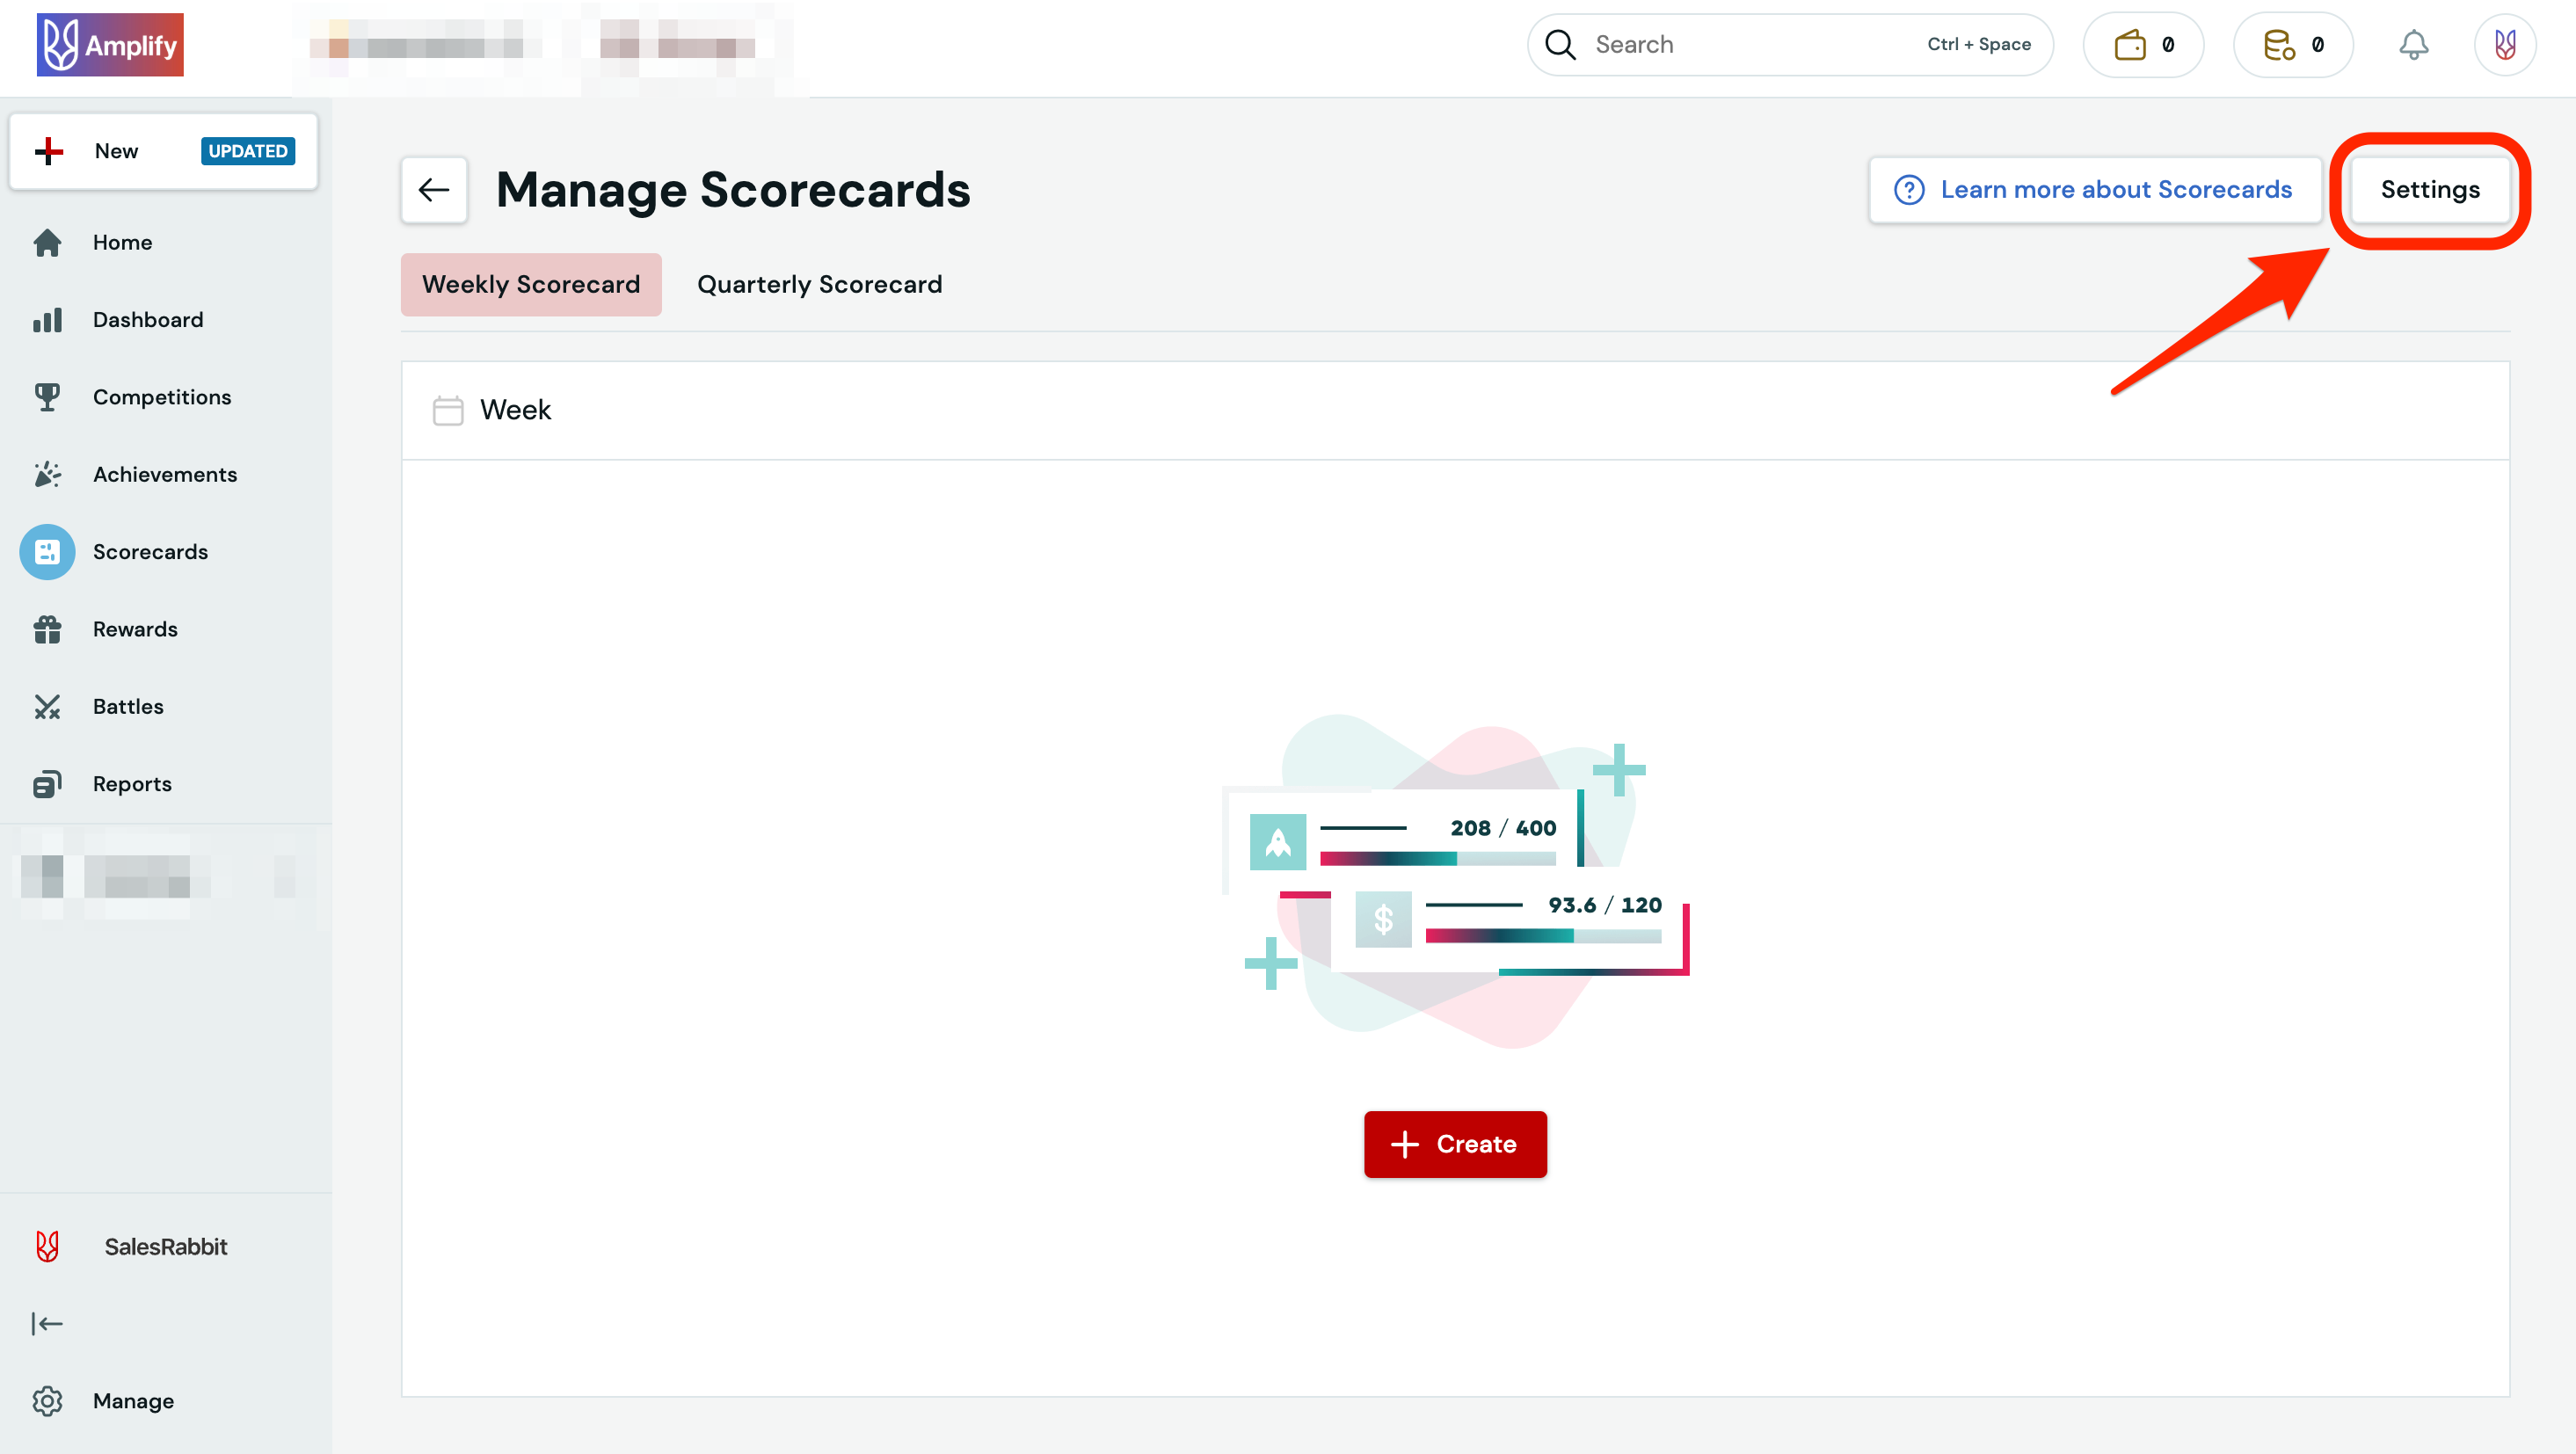Click the notification bell
2576x1454 pixels.
2414,44
